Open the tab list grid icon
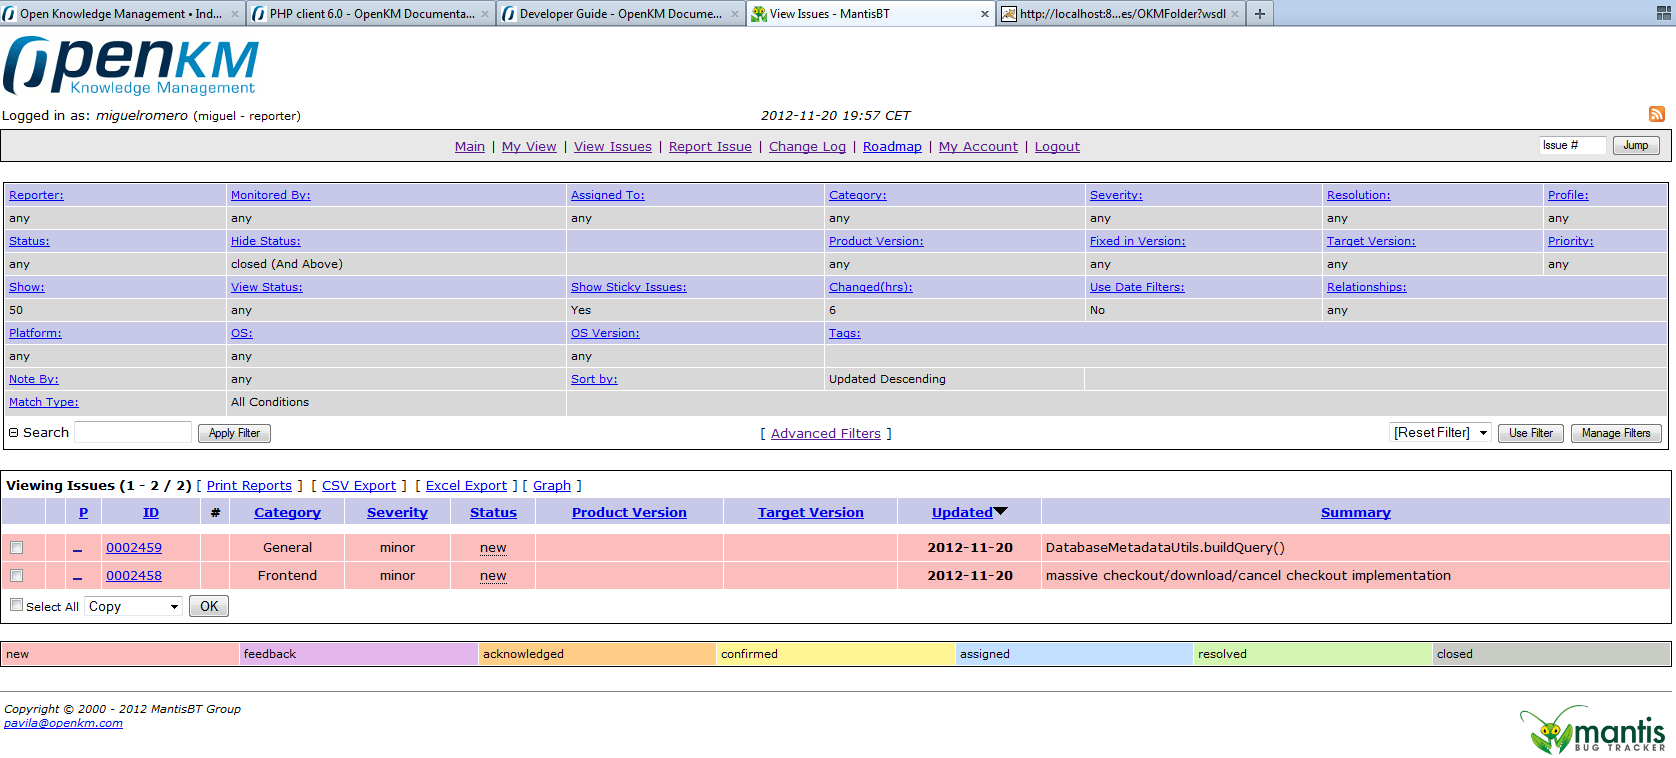 click(1663, 13)
